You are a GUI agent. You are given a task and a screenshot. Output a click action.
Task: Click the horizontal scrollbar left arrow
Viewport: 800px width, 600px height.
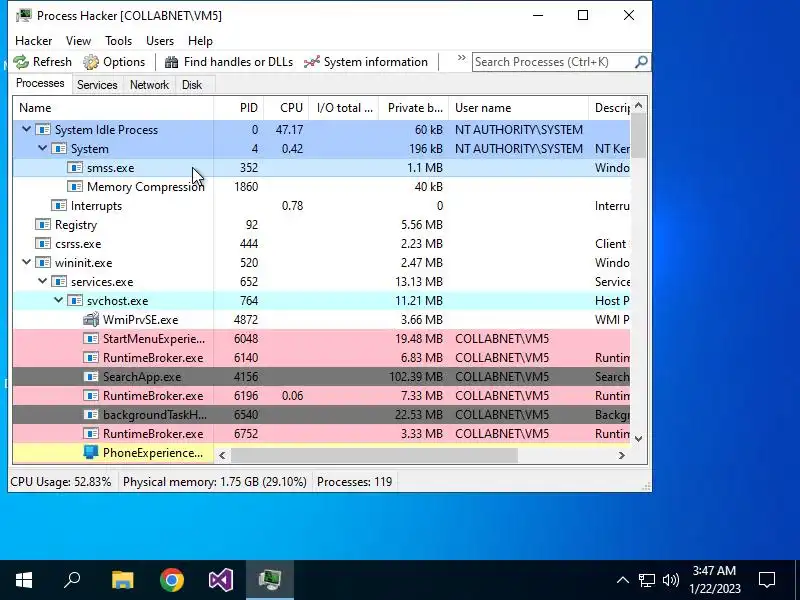222,455
